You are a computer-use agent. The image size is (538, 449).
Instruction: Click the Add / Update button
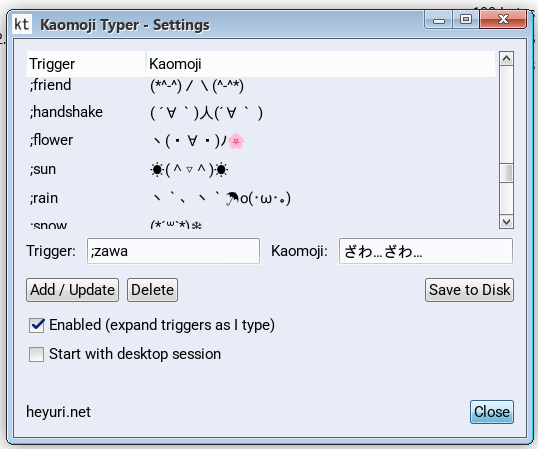(72, 290)
